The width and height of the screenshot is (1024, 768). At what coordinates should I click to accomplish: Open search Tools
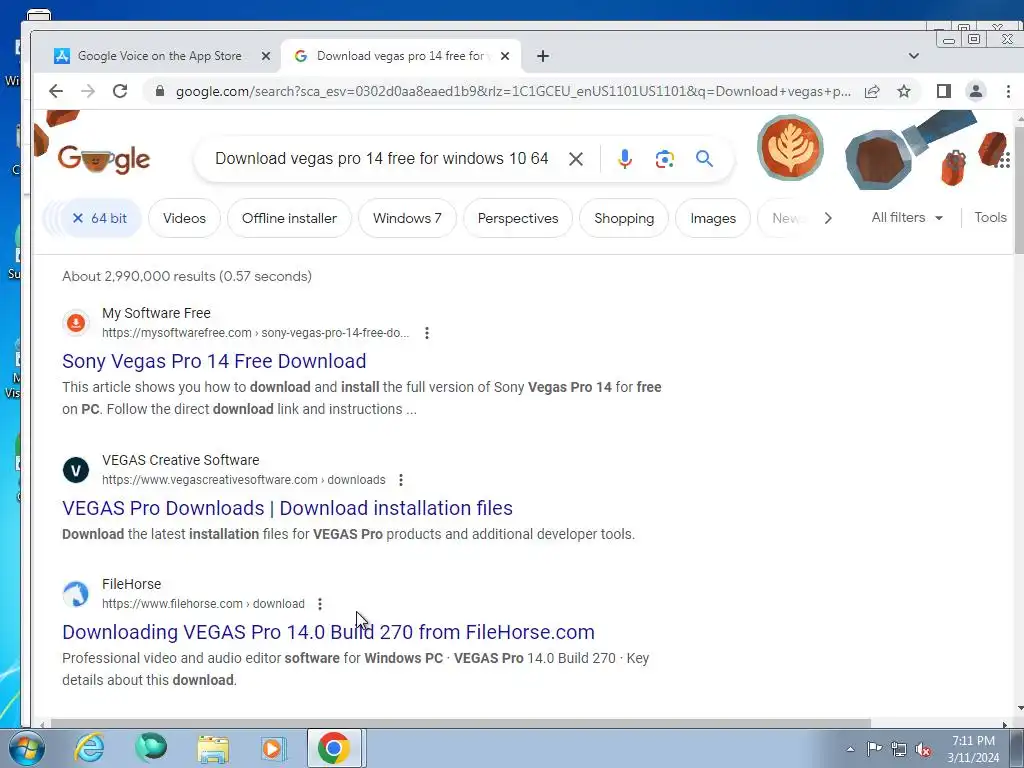pyautogui.click(x=990, y=217)
